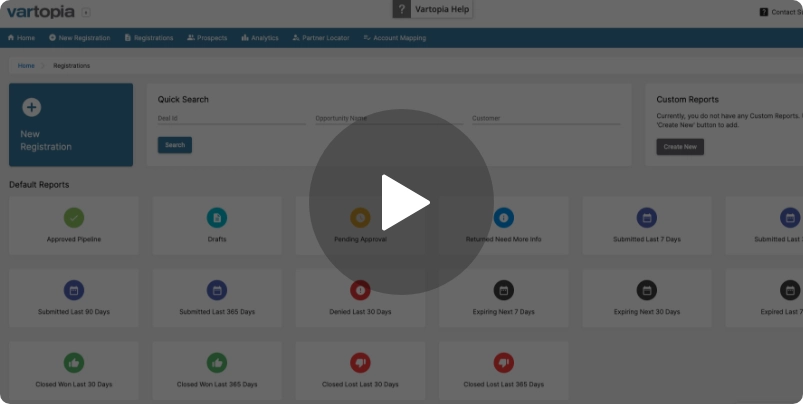Click the Custom Reports heading

687,99
